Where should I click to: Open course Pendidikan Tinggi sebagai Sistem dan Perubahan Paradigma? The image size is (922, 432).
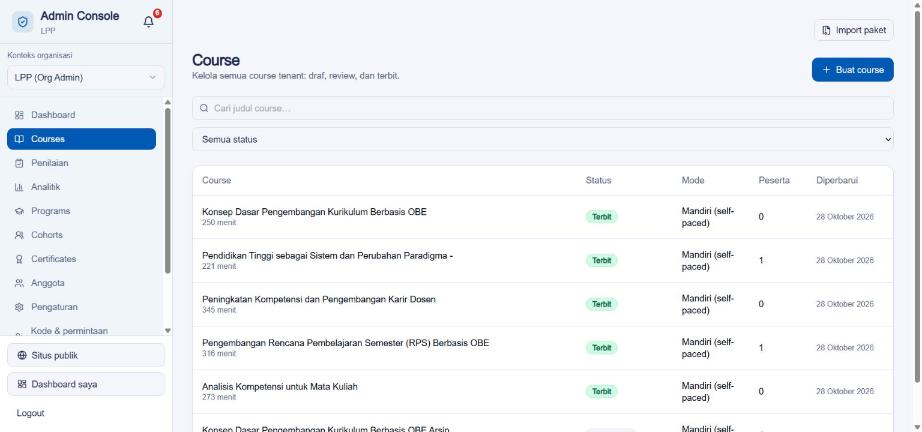coord(327,256)
